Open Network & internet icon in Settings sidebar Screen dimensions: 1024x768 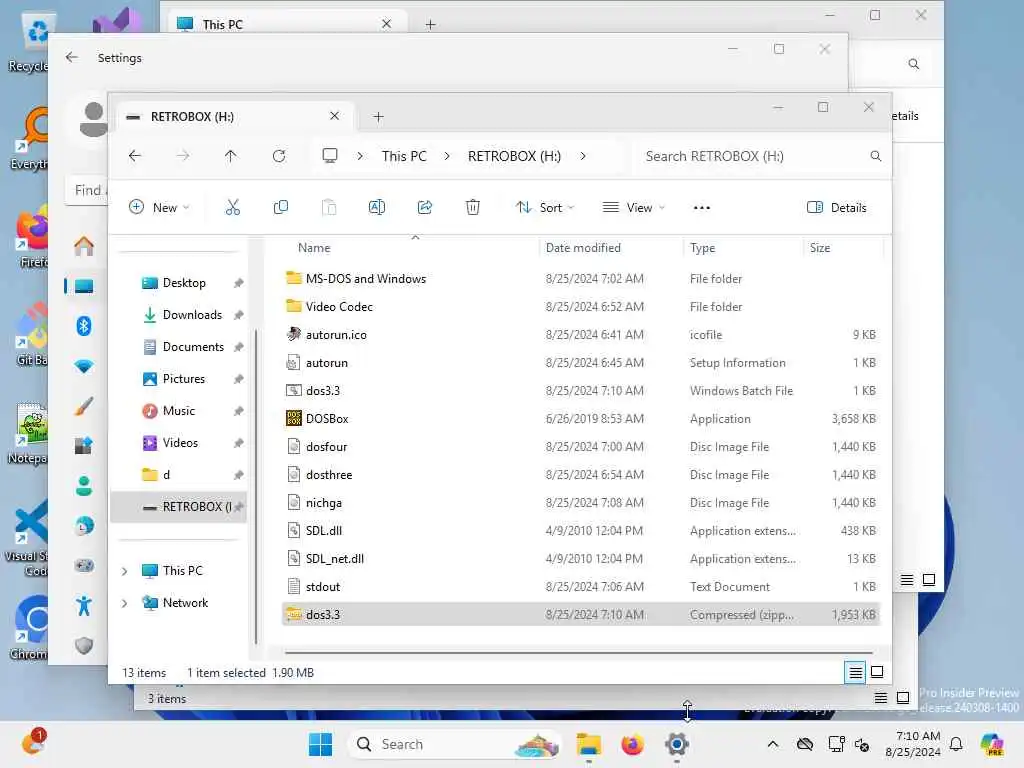[84, 366]
